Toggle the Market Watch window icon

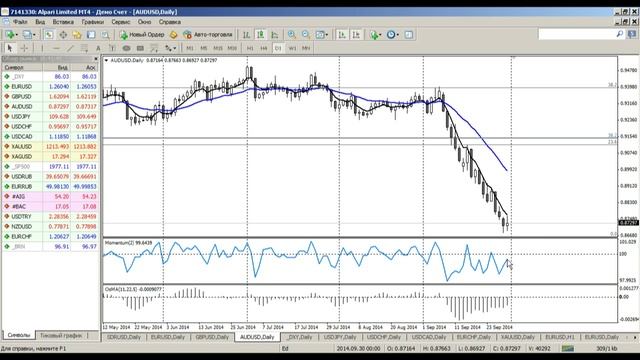click(49, 35)
